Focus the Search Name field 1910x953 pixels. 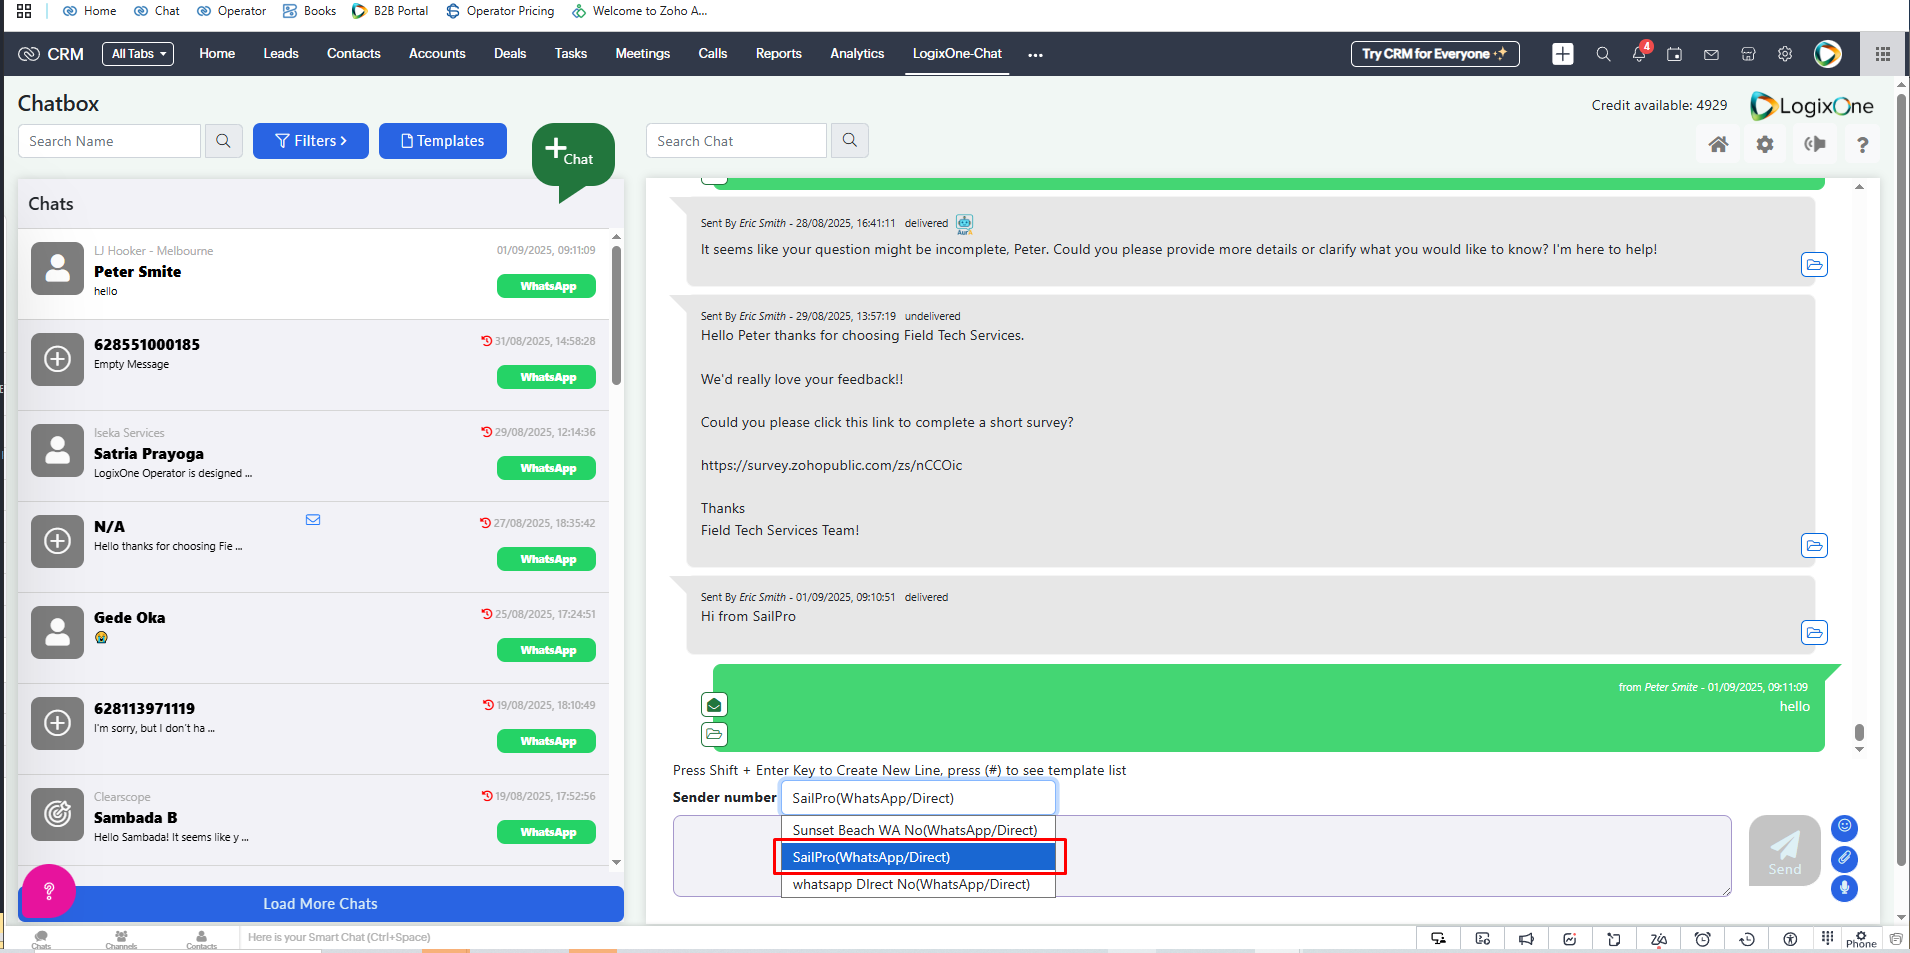109,141
